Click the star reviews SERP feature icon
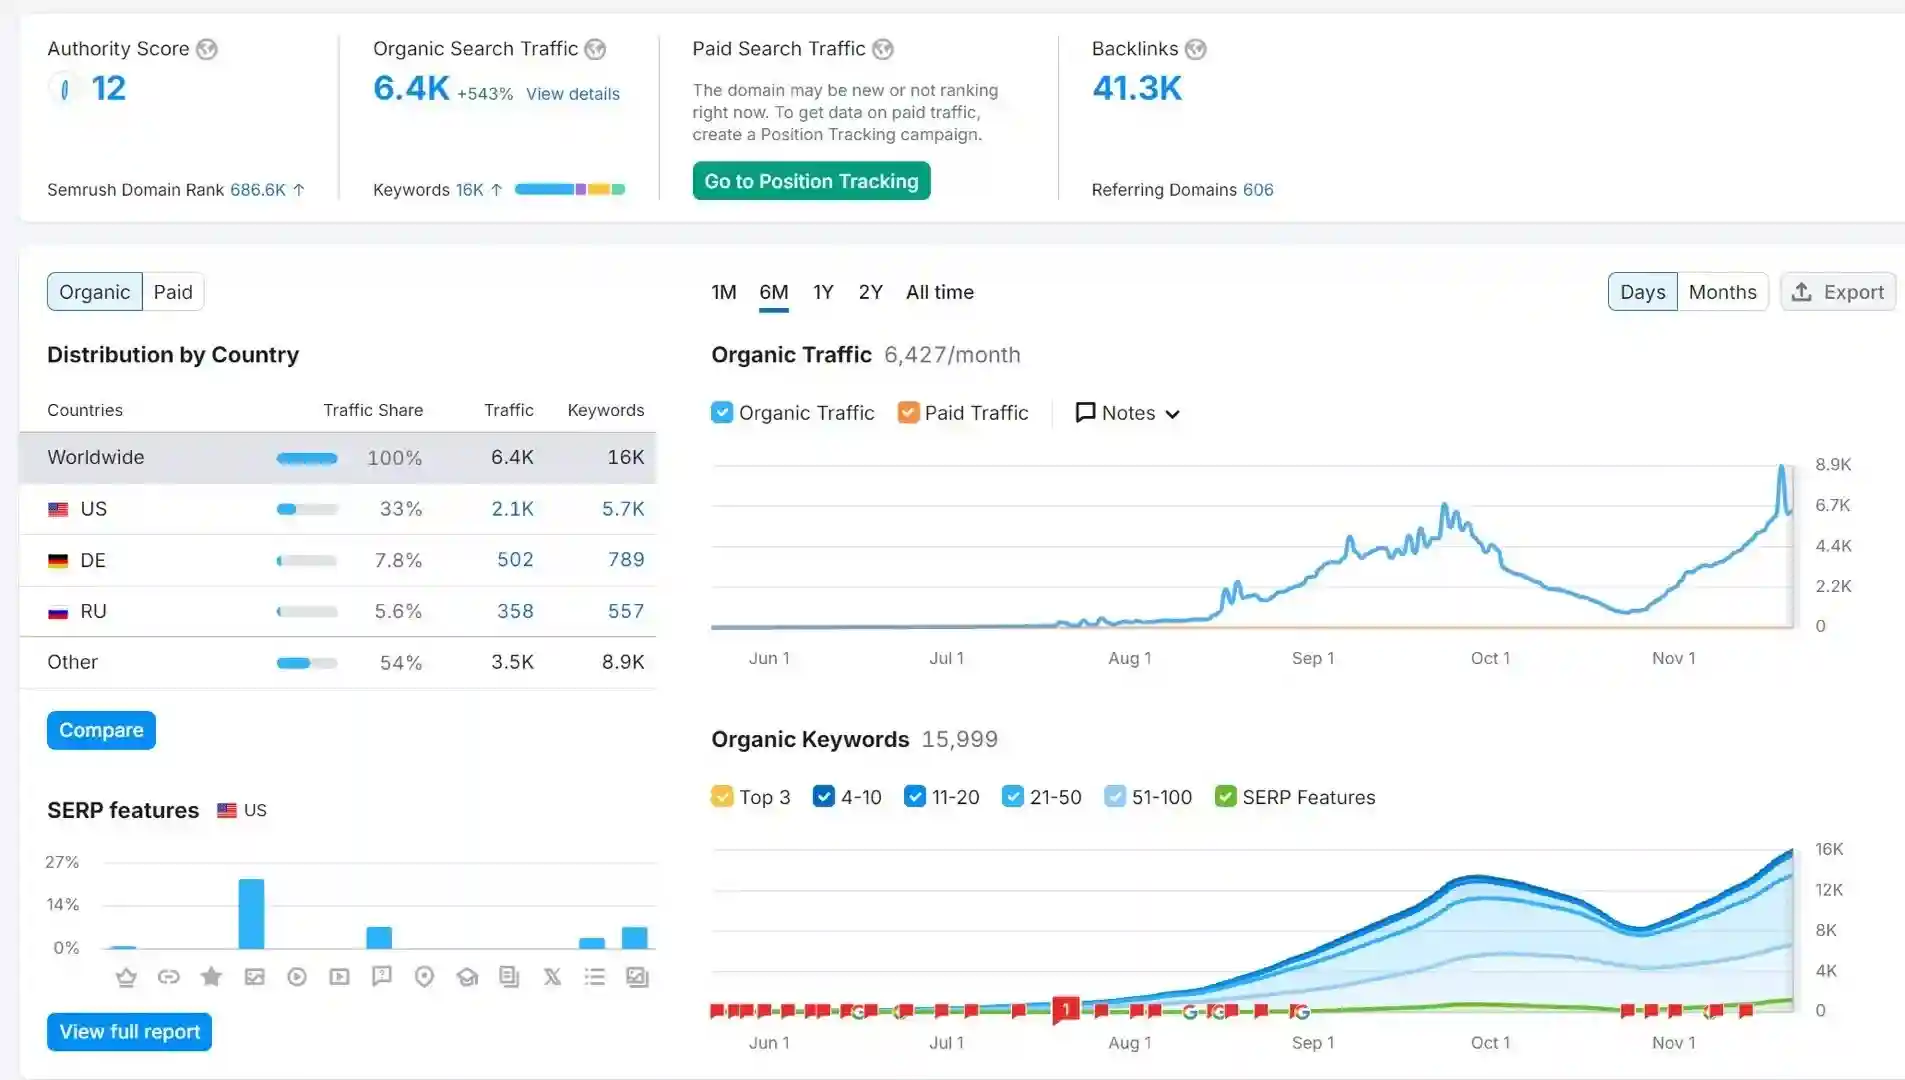Image resolution: width=1905 pixels, height=1080 pixels. 211,977
